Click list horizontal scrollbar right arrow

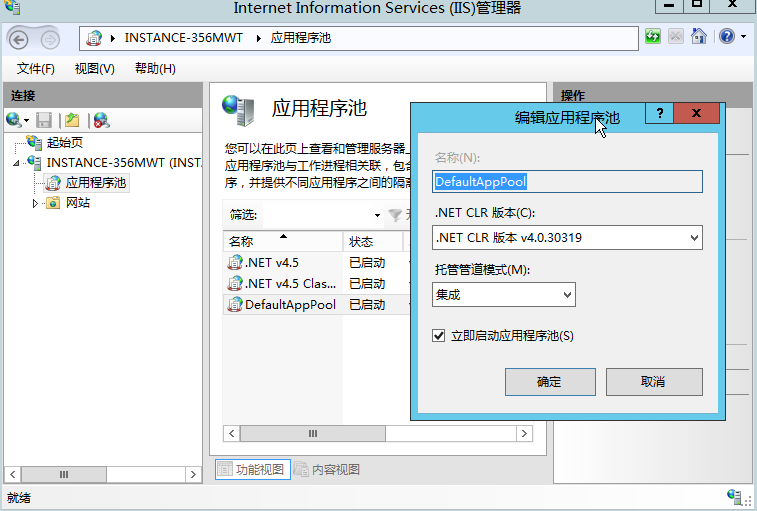[524, 434]
